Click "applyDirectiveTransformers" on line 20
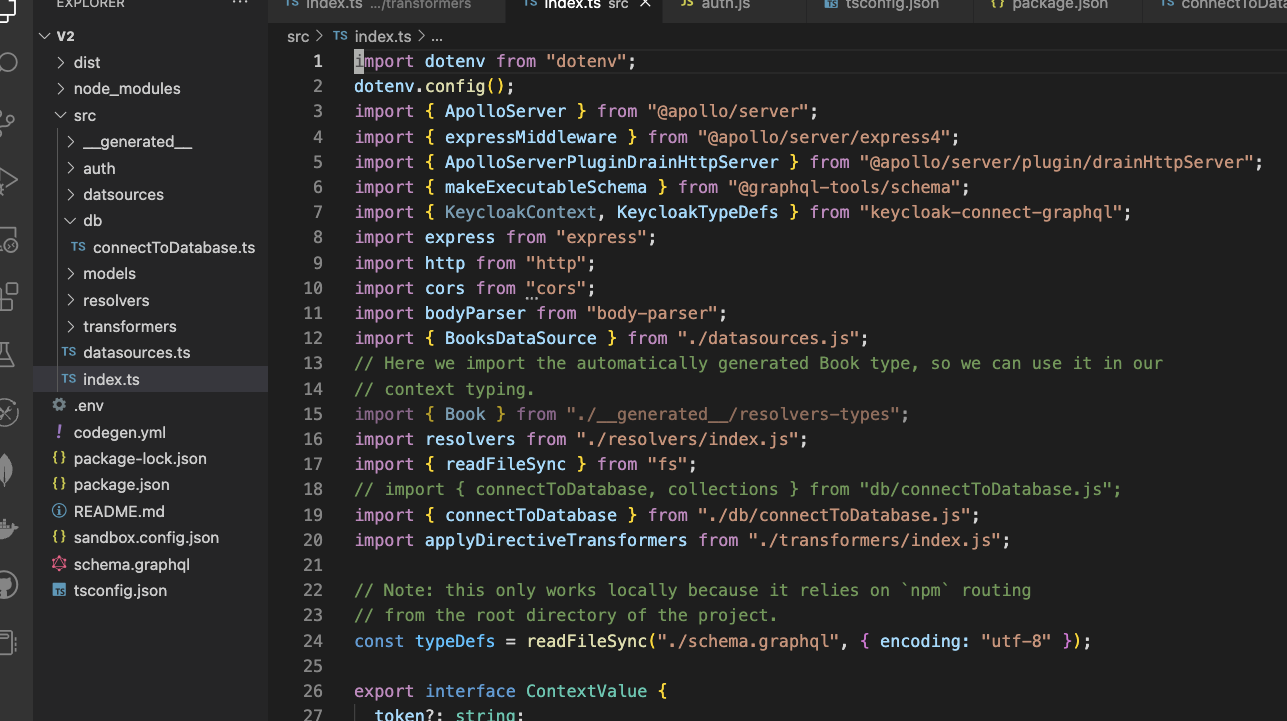The width and height of the screenshot is (1287, 721). coord(556,540)
